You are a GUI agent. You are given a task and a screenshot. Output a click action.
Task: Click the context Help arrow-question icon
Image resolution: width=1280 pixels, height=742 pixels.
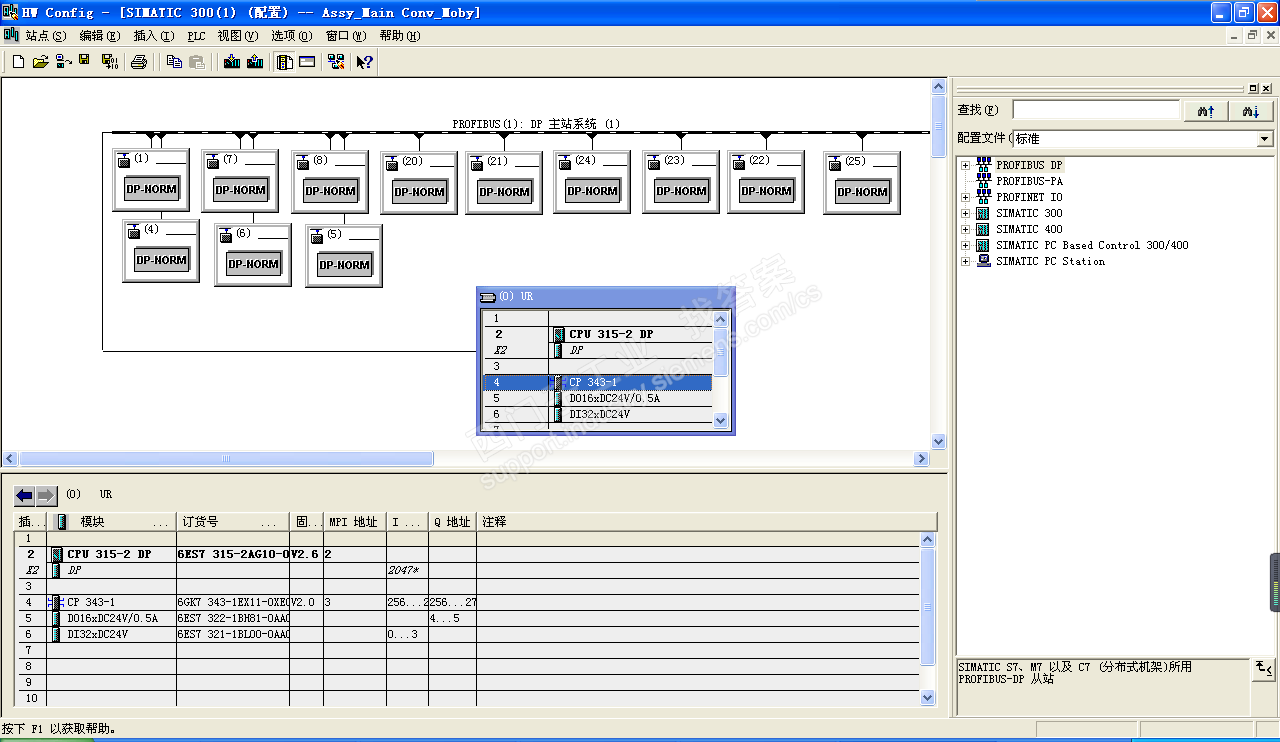[365, 62]
